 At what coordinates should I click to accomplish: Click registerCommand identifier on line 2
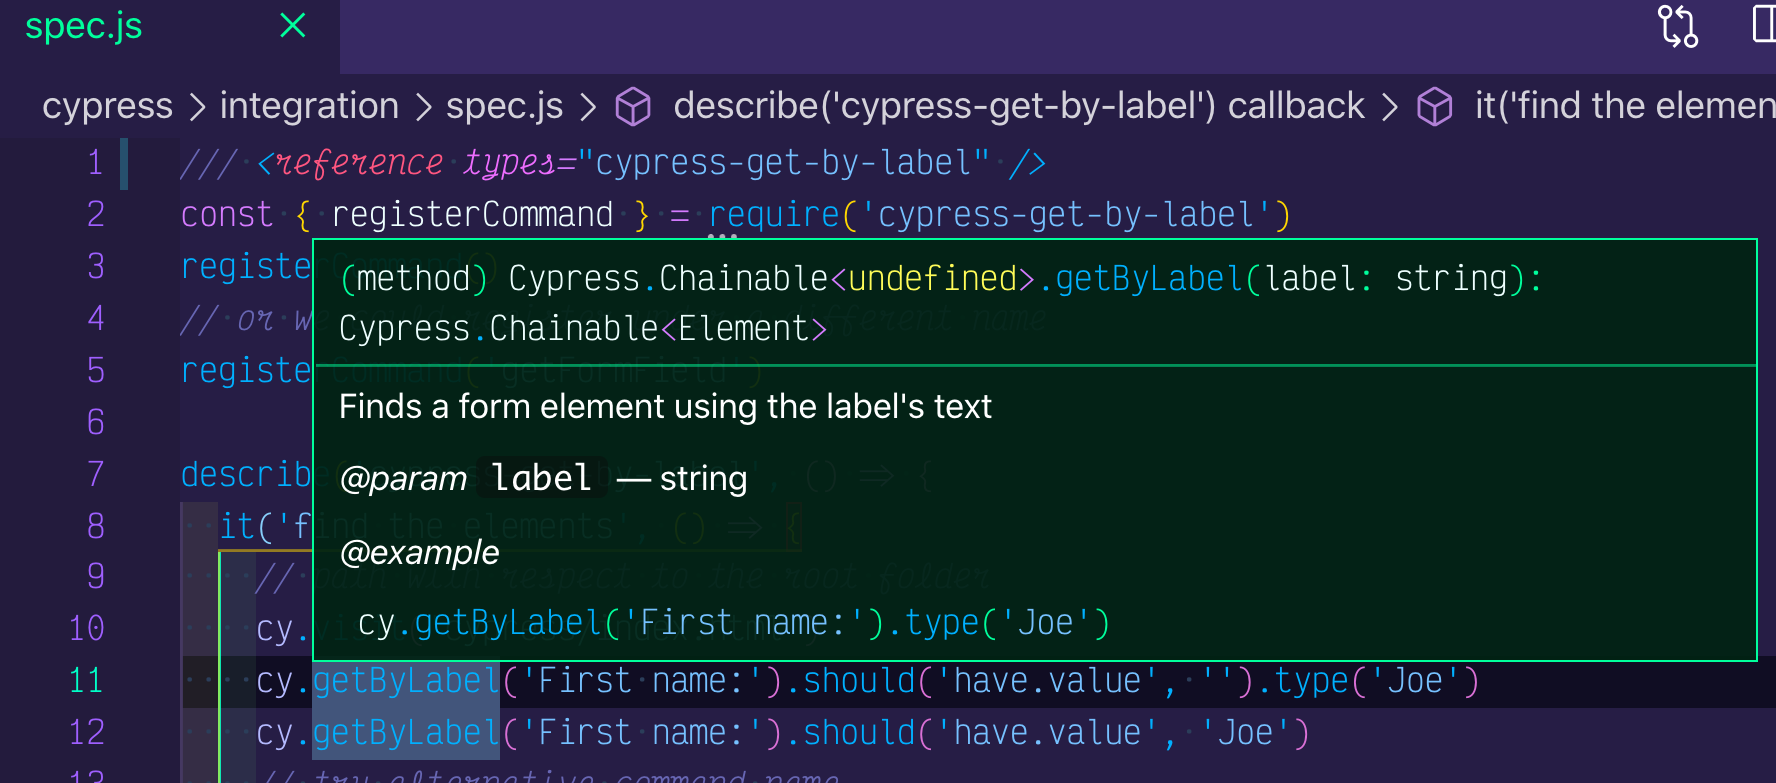click(x=472, y=215)
